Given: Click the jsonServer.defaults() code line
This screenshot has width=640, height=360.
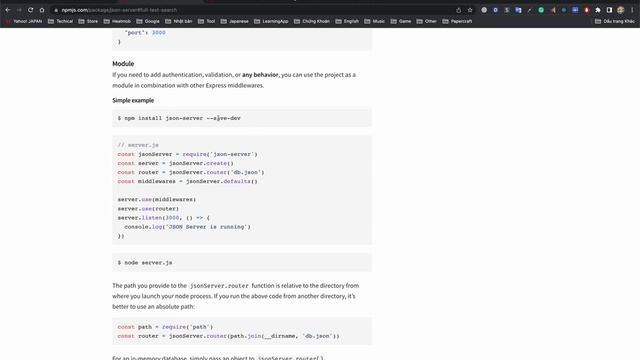Looking at the screenshot, I should (187, 181).
